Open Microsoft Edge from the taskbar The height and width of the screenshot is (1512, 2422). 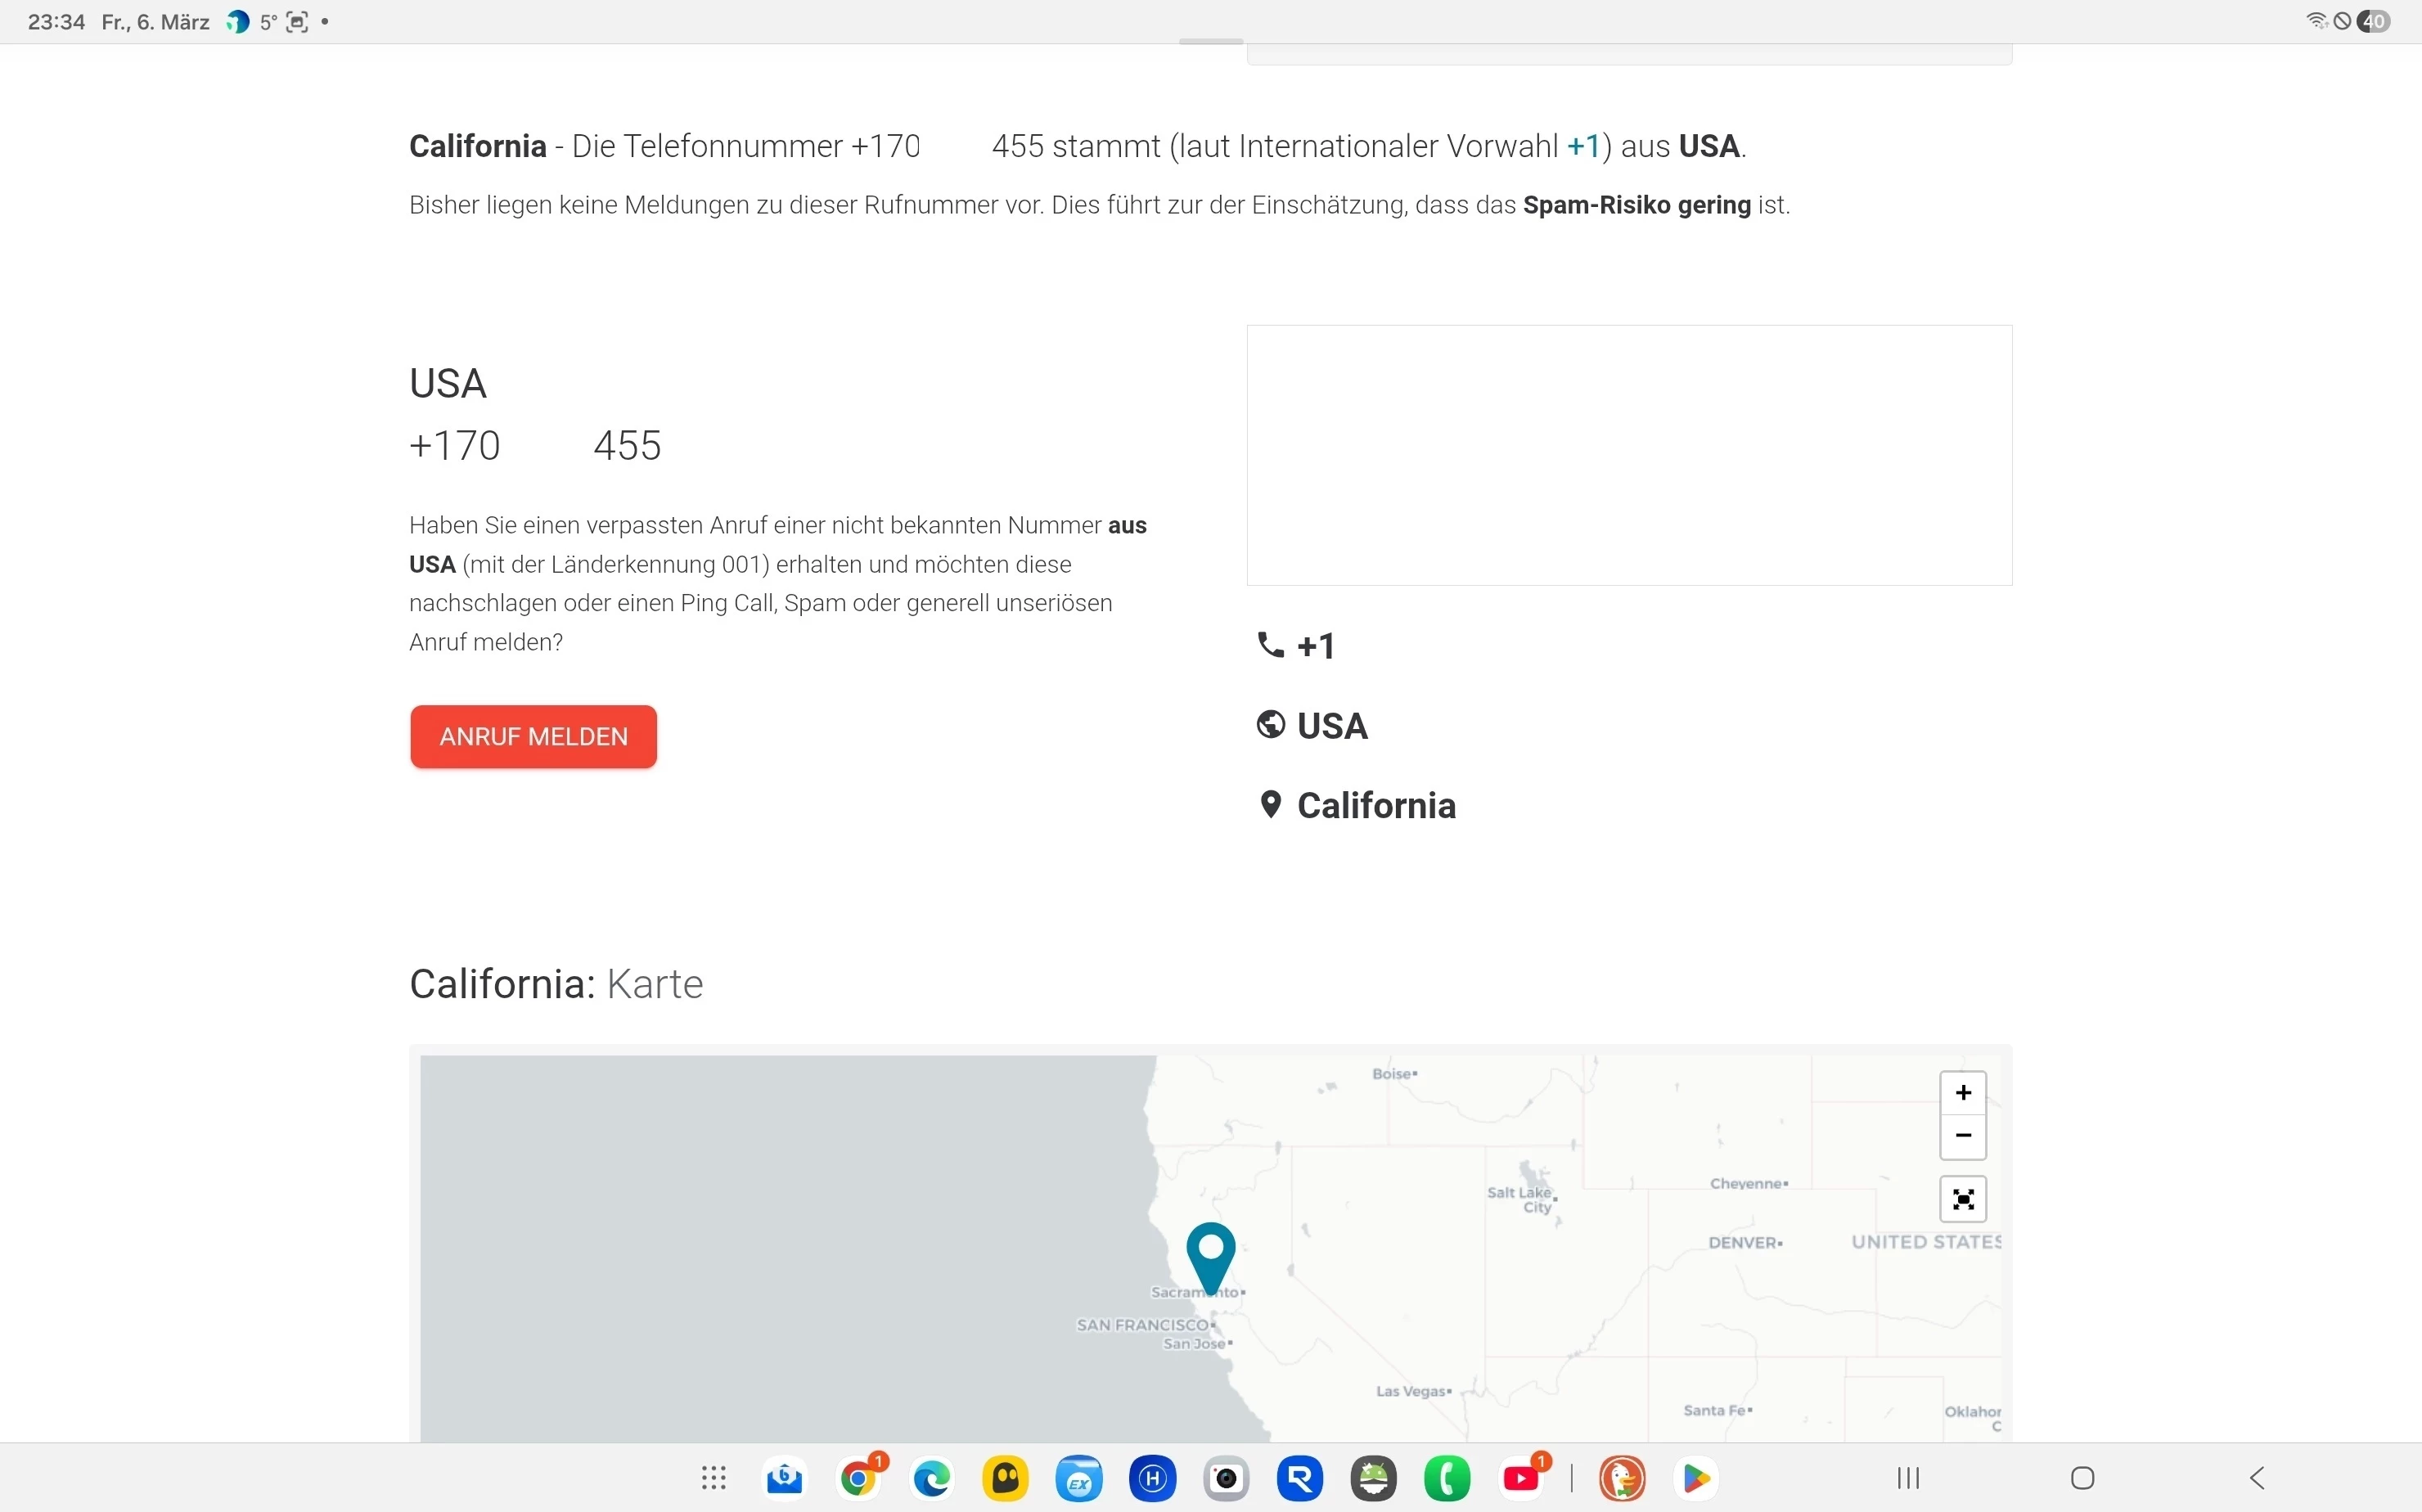(x=932, y=1478)
